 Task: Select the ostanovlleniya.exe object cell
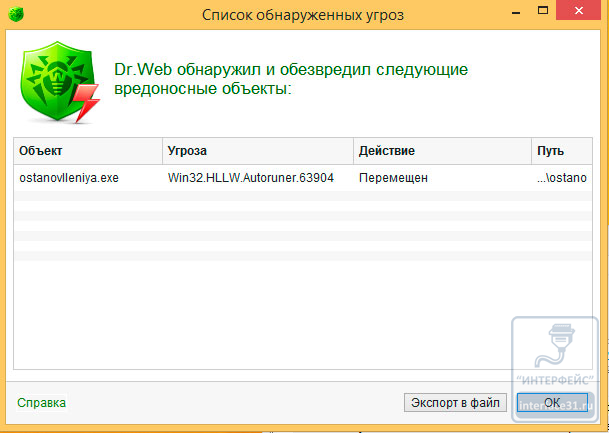(x=69, y=178)
